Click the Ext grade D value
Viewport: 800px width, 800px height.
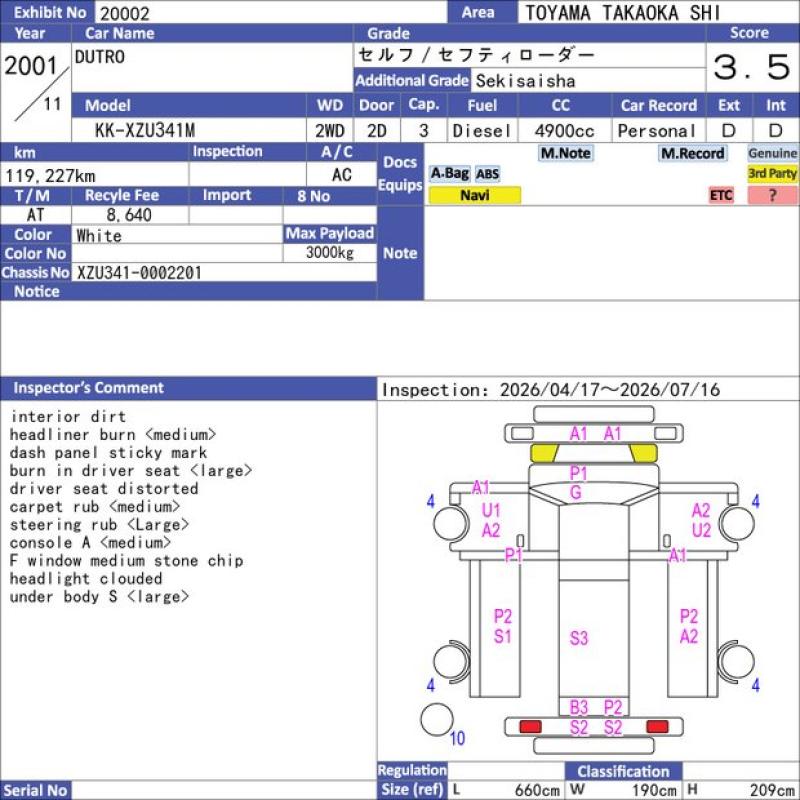click(729, 131)
